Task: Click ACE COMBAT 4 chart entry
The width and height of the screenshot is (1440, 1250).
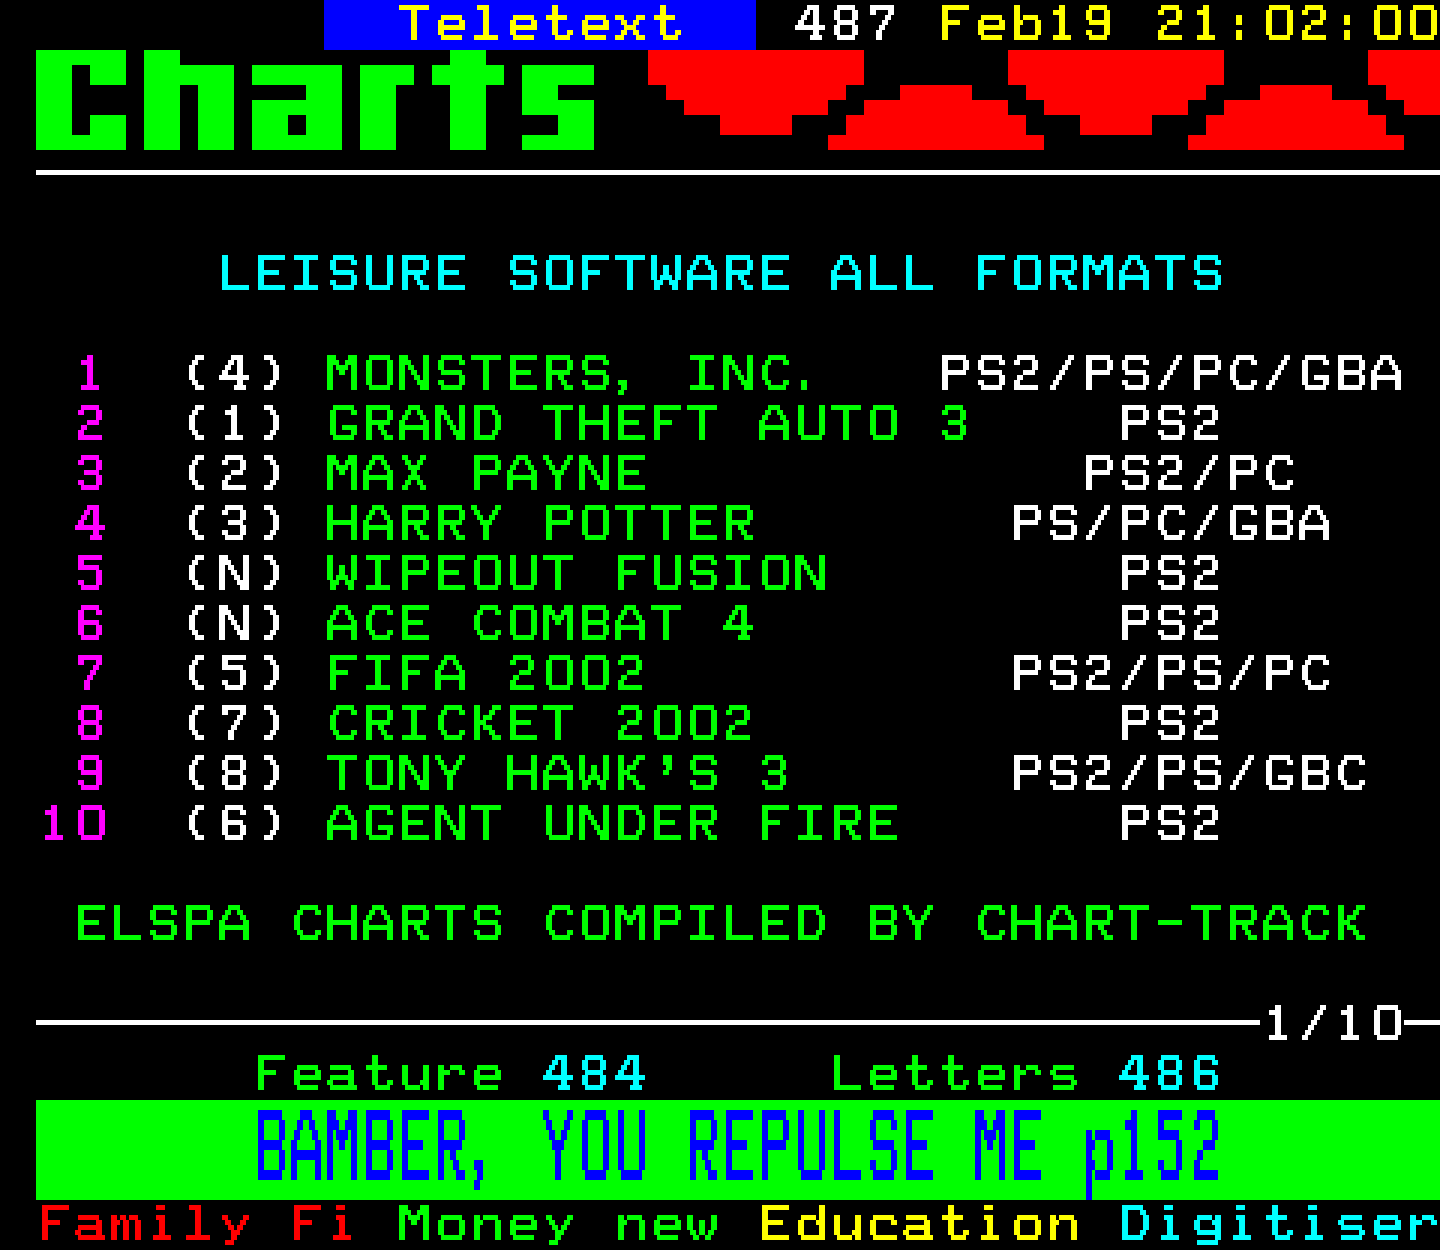Action: pyautogui.click(x=540, y=624)
